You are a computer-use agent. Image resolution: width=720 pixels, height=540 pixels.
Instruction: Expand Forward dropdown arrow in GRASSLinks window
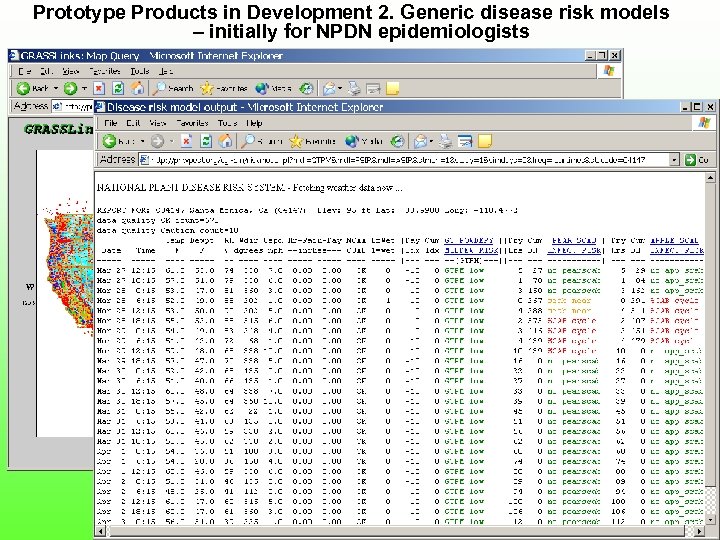pyautogui.click(x=84, y=88)
